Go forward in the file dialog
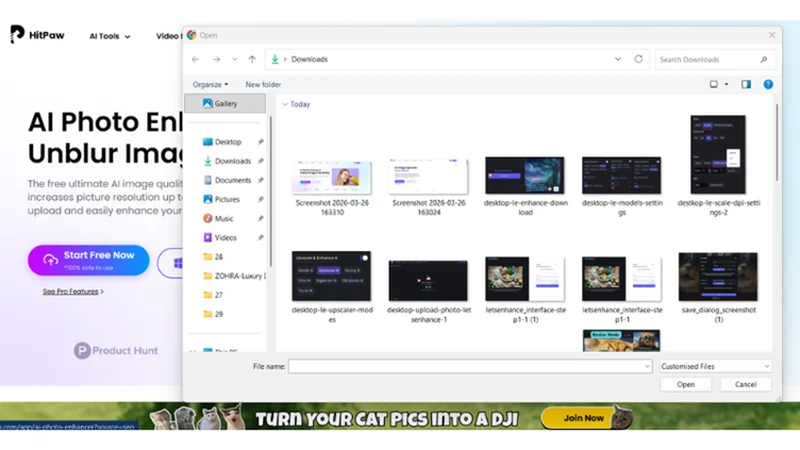This screenshot has height=450, width=800. click(x=216, y=60)
